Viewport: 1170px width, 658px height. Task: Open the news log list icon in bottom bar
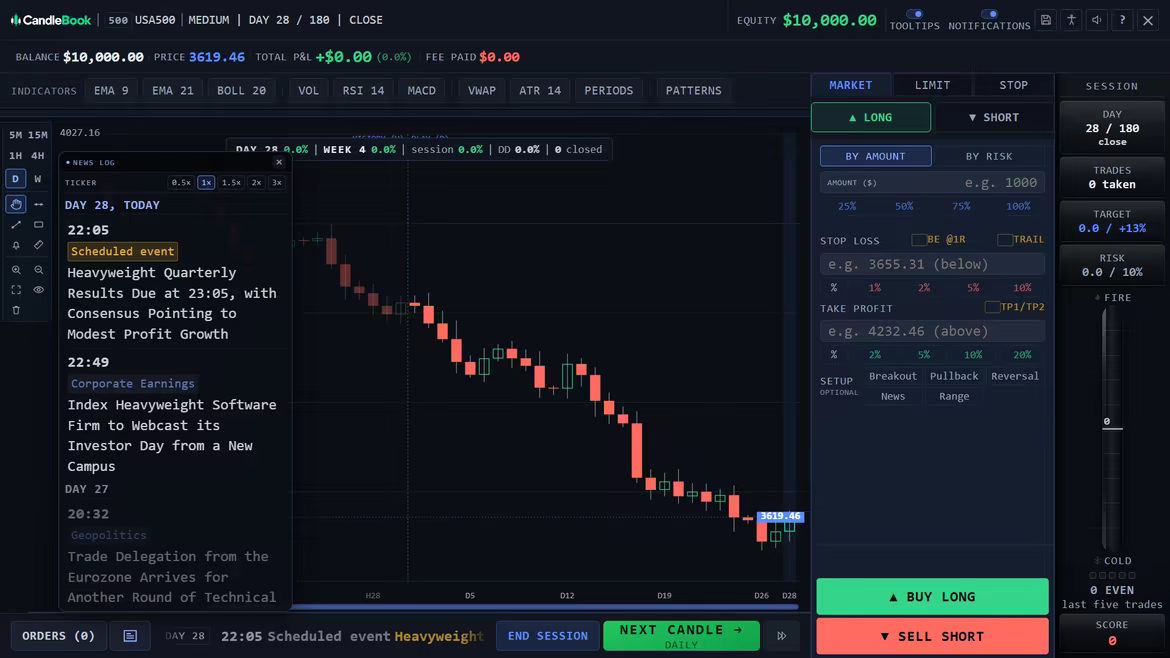coord(130,636)
